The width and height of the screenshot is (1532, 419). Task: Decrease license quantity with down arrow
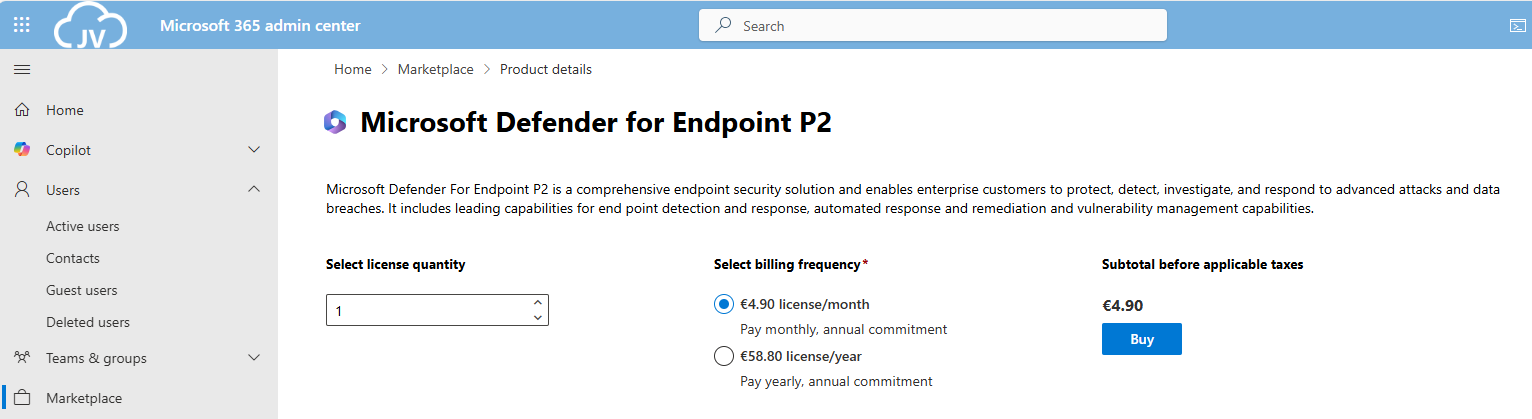538,318
